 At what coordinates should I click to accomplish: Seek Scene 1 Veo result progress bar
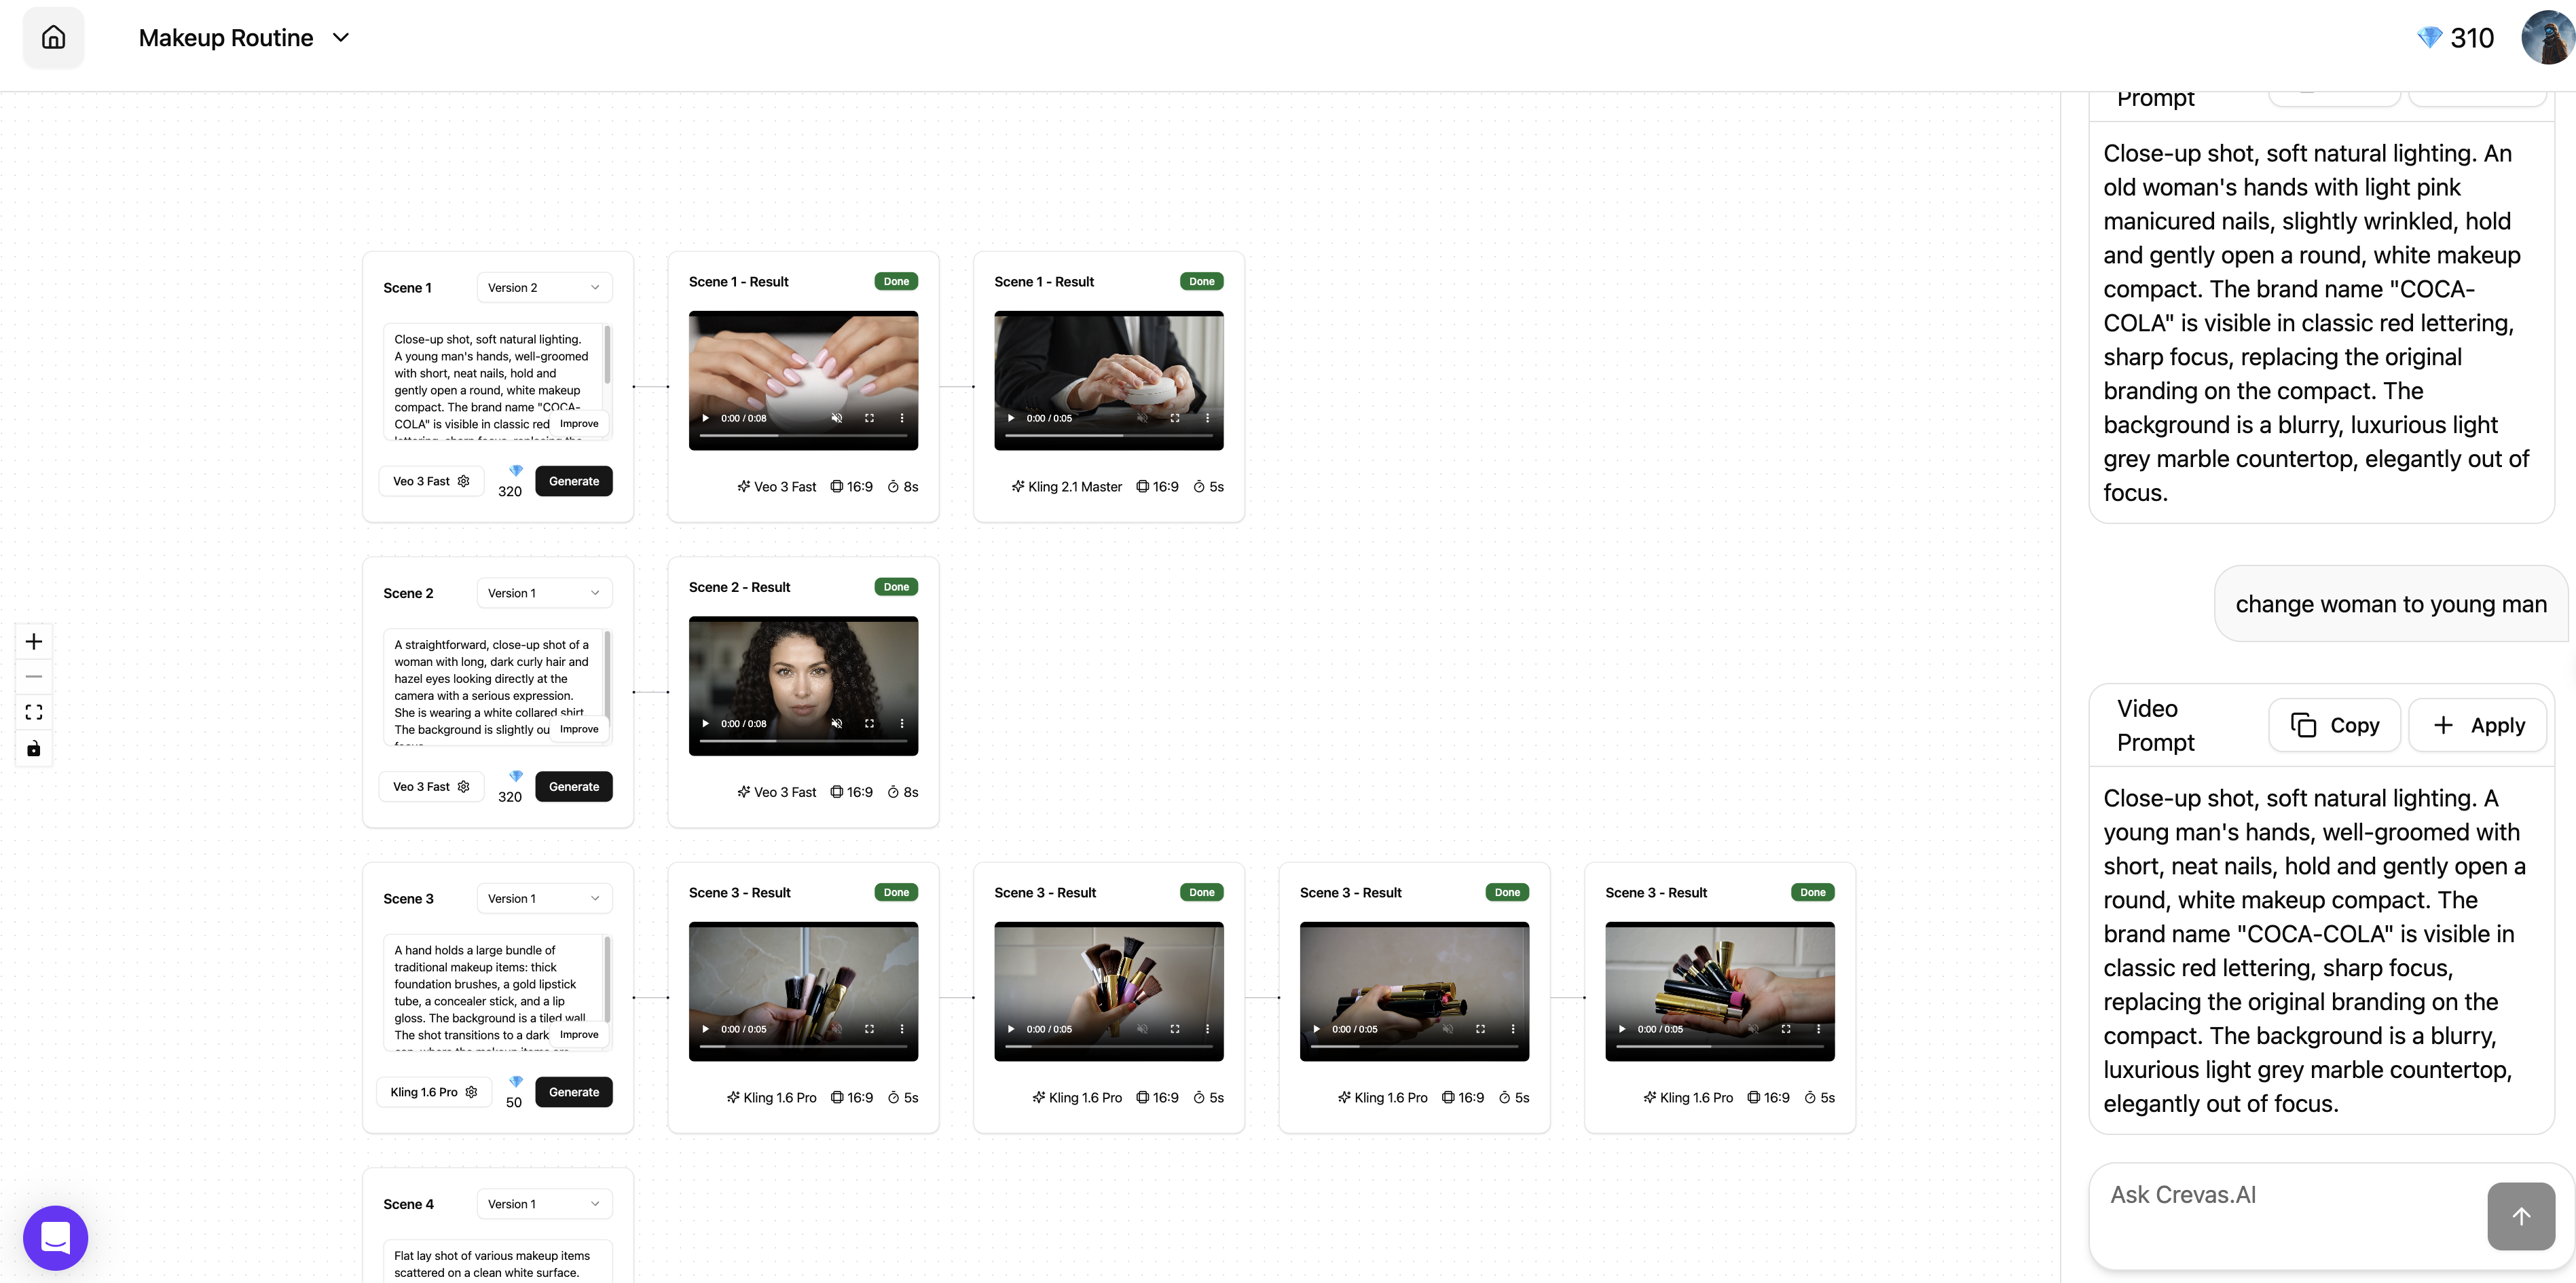point(803,436)
